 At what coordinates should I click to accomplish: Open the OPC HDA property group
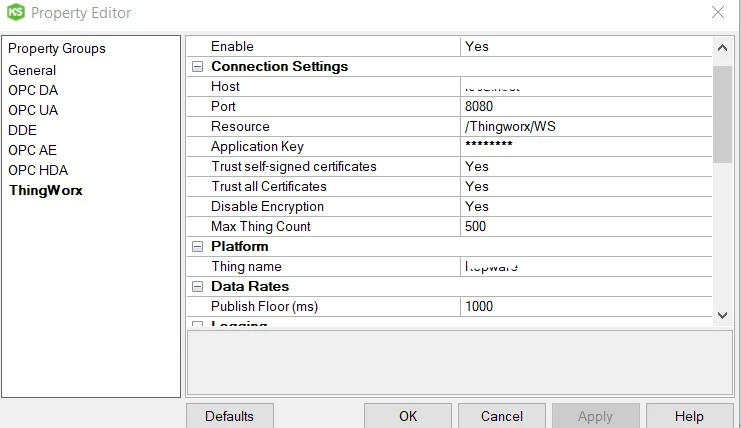tap(38, 170)
